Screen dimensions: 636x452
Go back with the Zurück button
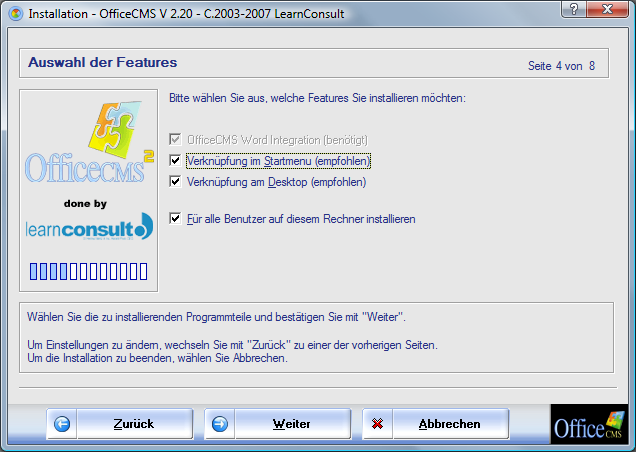tap(120, 424)
